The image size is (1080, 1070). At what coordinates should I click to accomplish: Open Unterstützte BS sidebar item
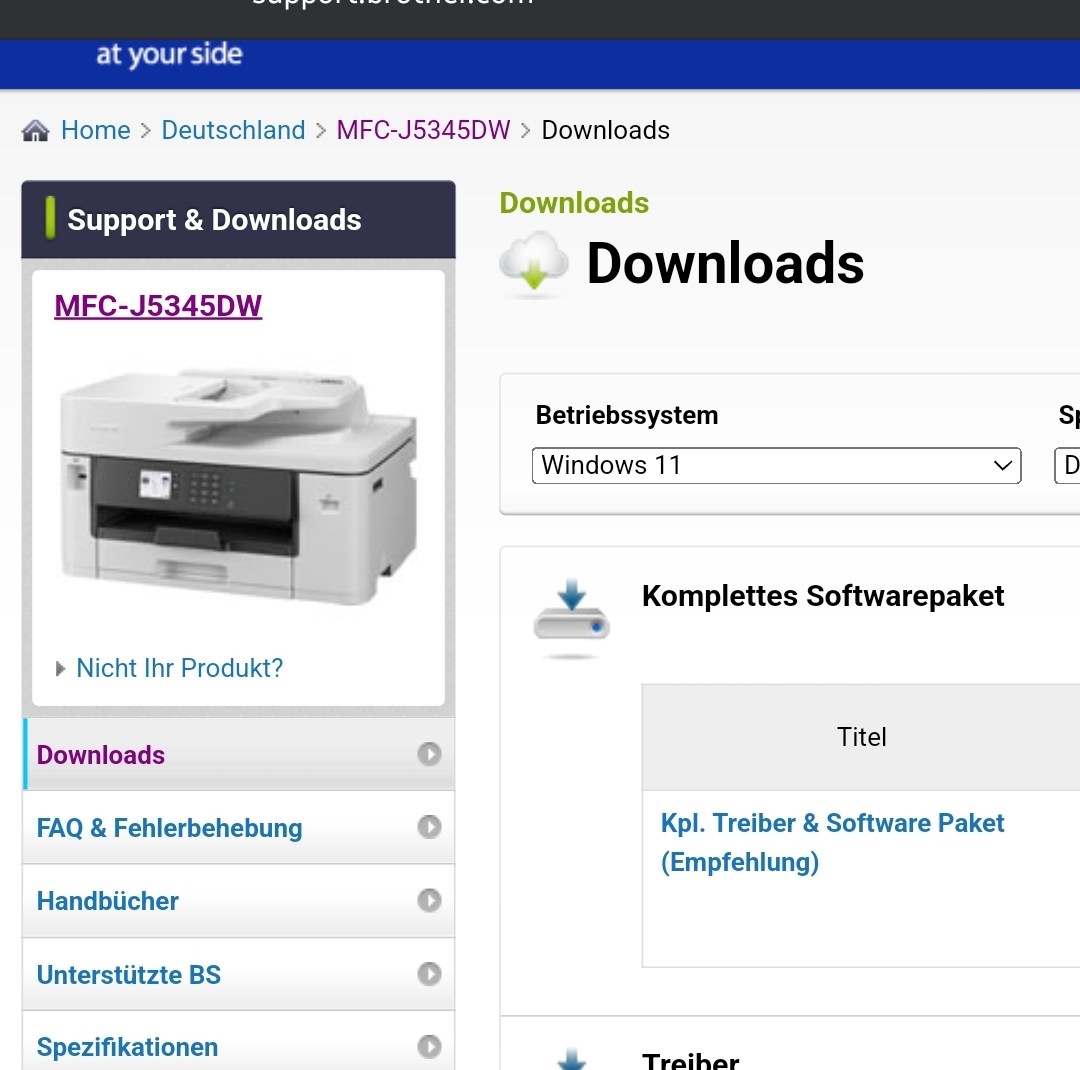238,974
